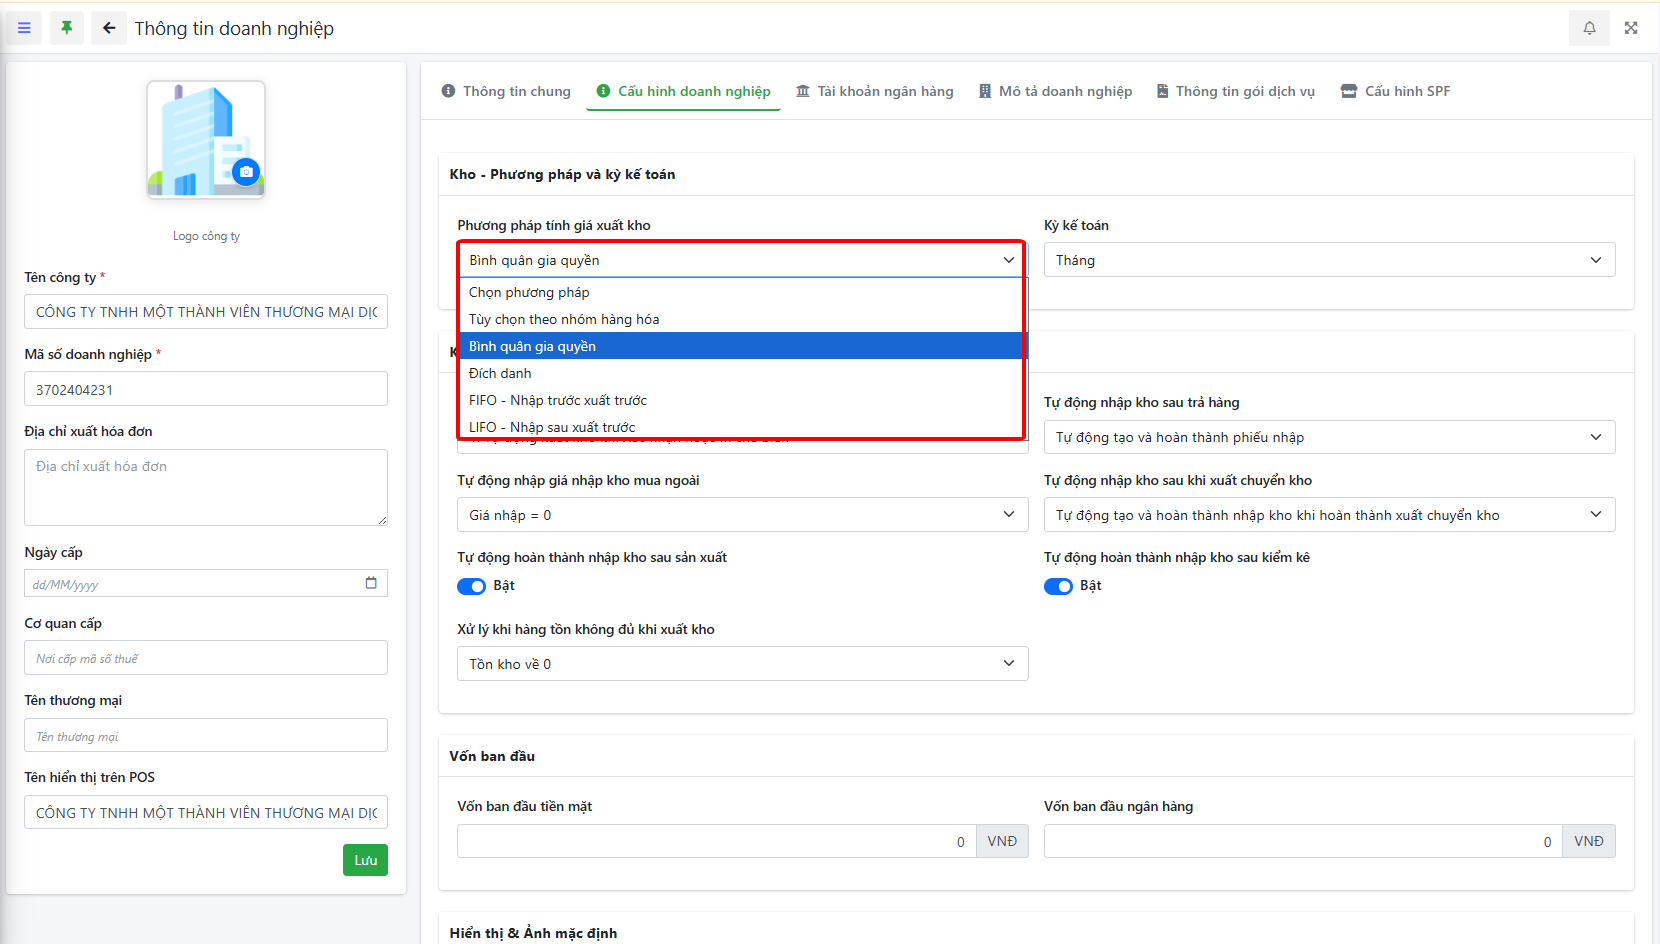Open calendar icon in Ngày cấp field
This screenshot has height=944, width=1660.
coord(371,583)
